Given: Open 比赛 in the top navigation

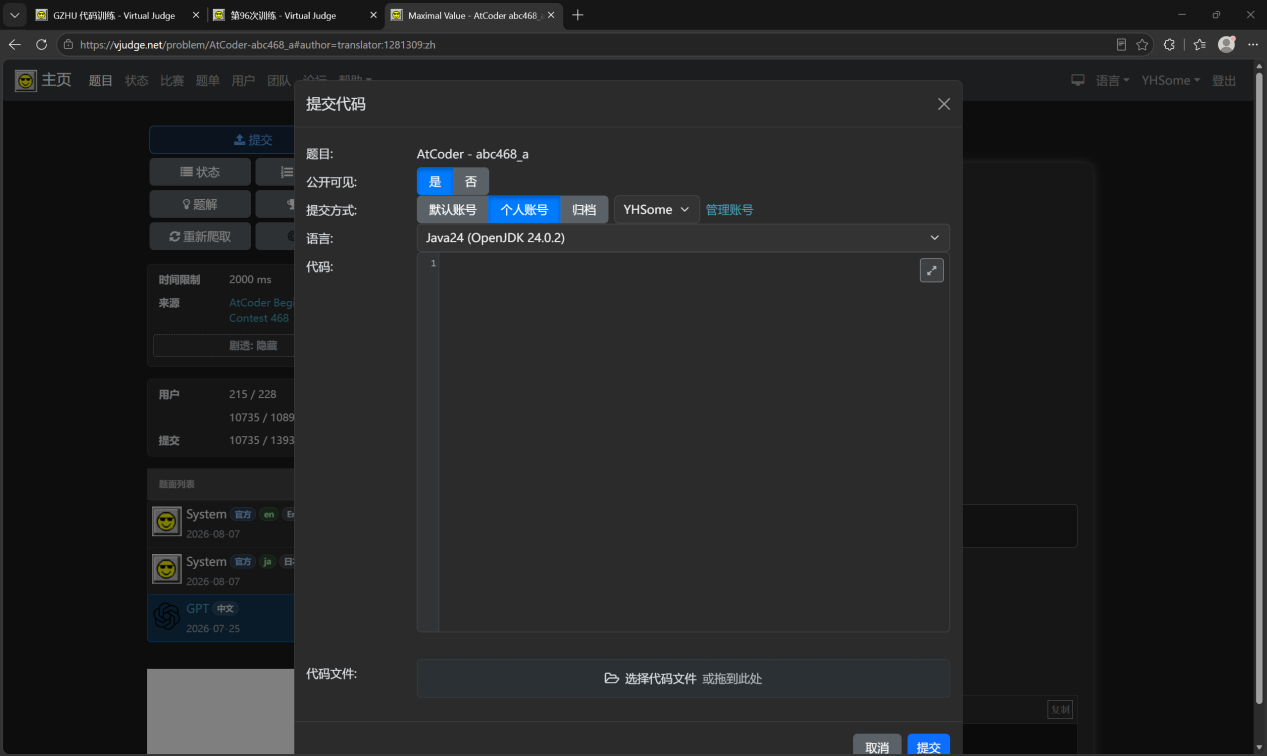Looking at the screenshot, I should point(172,80).
